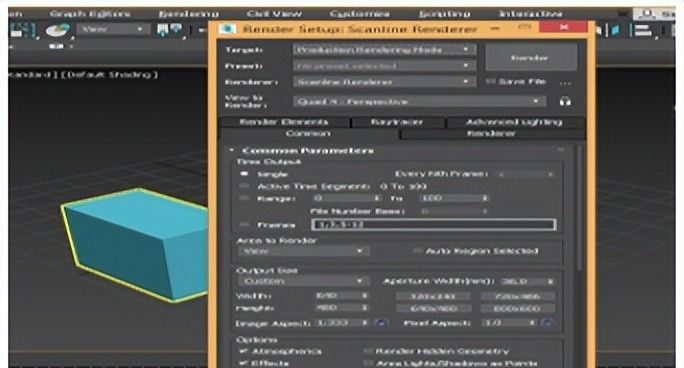Click the snaps toggle icon left of the teapot
Viewport: 684px width, 368px height.
point(23,30)
